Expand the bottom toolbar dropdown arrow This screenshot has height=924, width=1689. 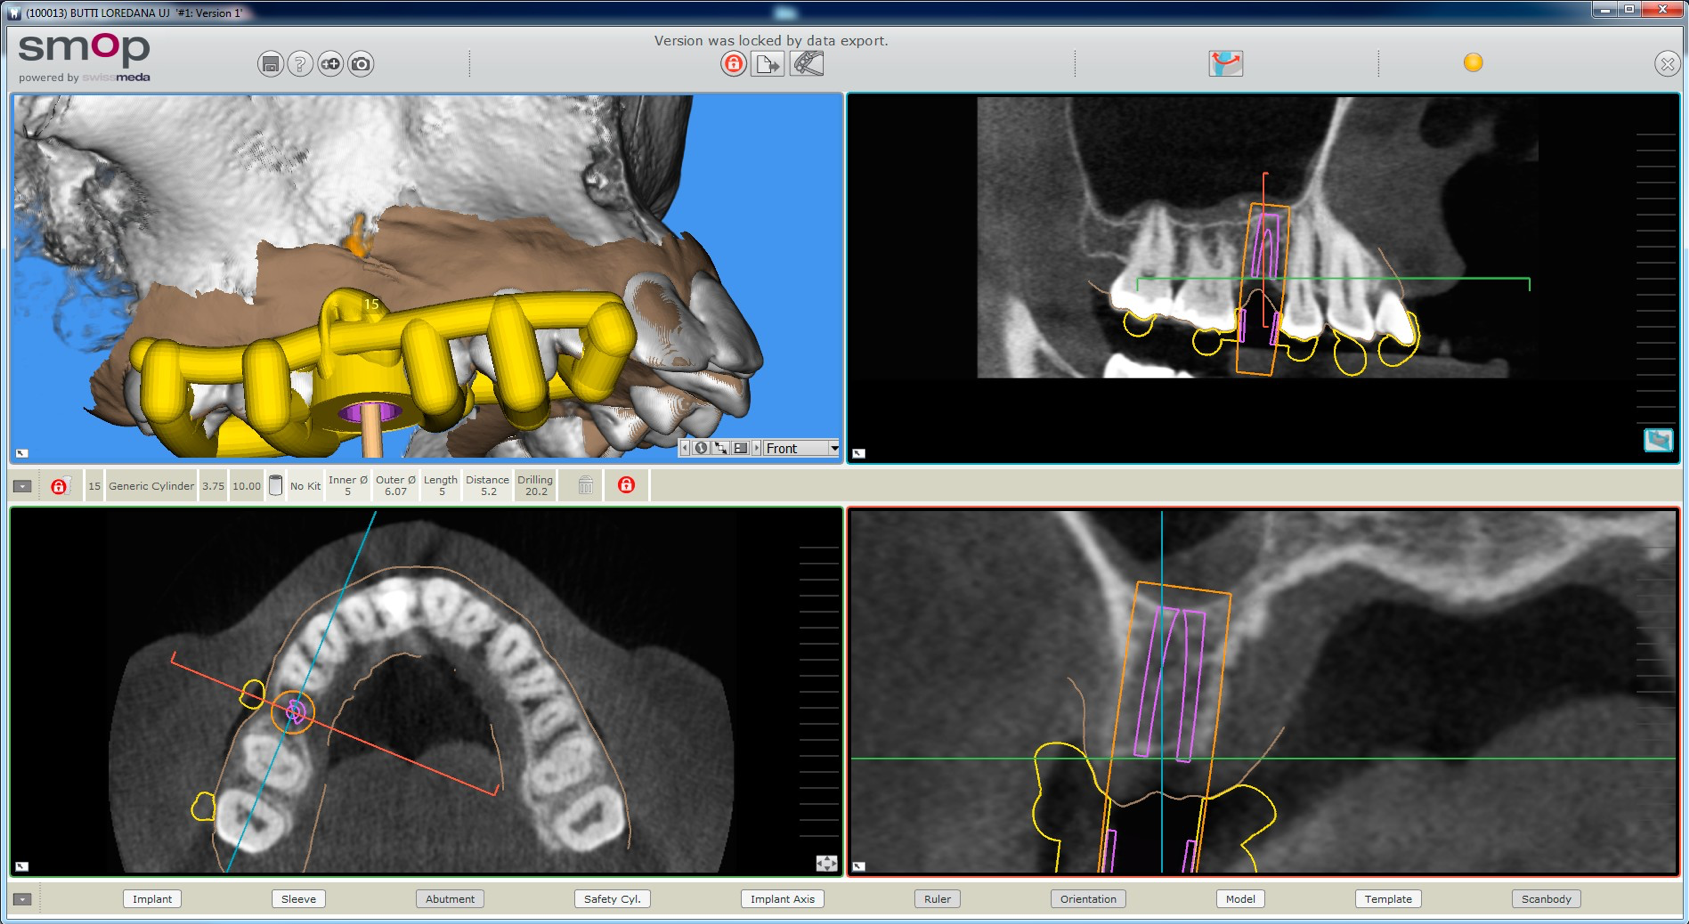22,899
